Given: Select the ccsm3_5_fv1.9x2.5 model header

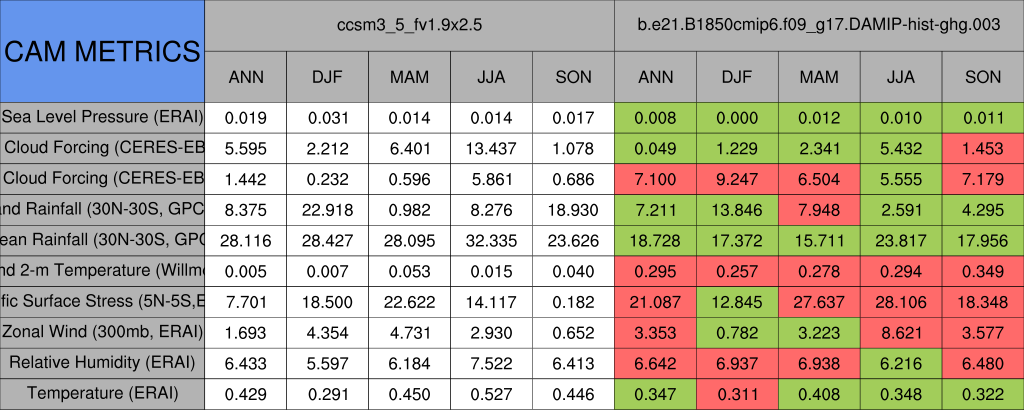Looking at the screenshot, I should pyautogui.click(x=409, y=24).
